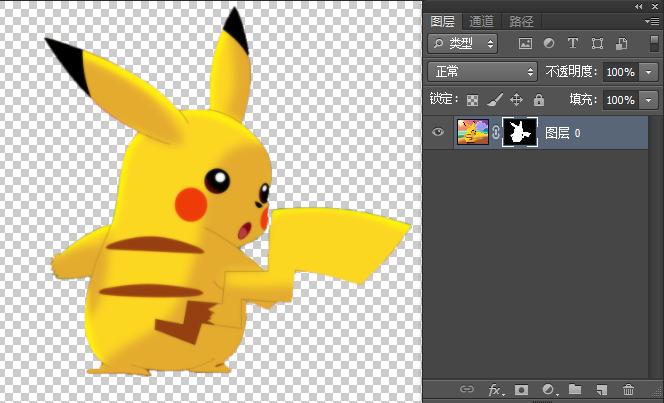This screenshot has height=403, width=664.
Task: Click the create new layer icon
Action: [602, 389]
